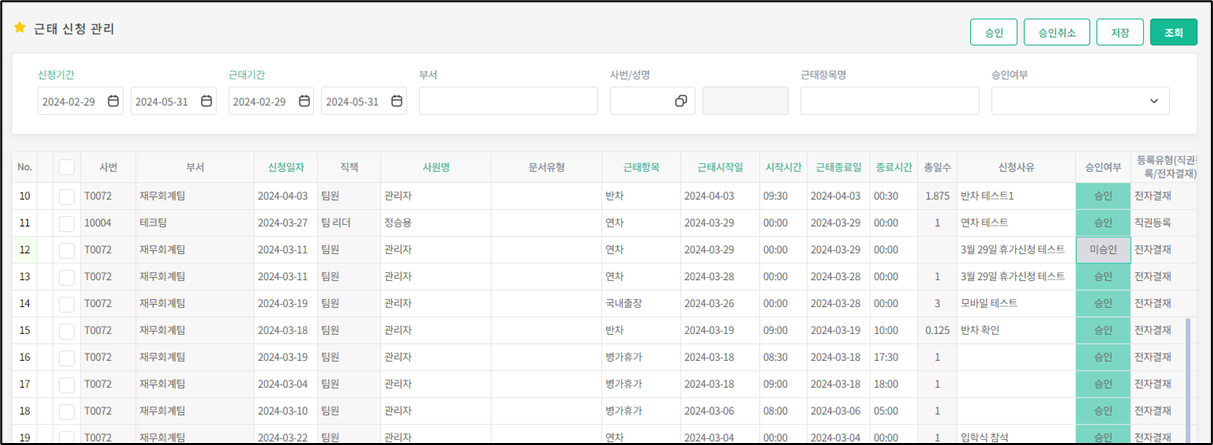Tick the checkbox for row 15
This screenshot has height=445, width=1213.
coord(66,330)
